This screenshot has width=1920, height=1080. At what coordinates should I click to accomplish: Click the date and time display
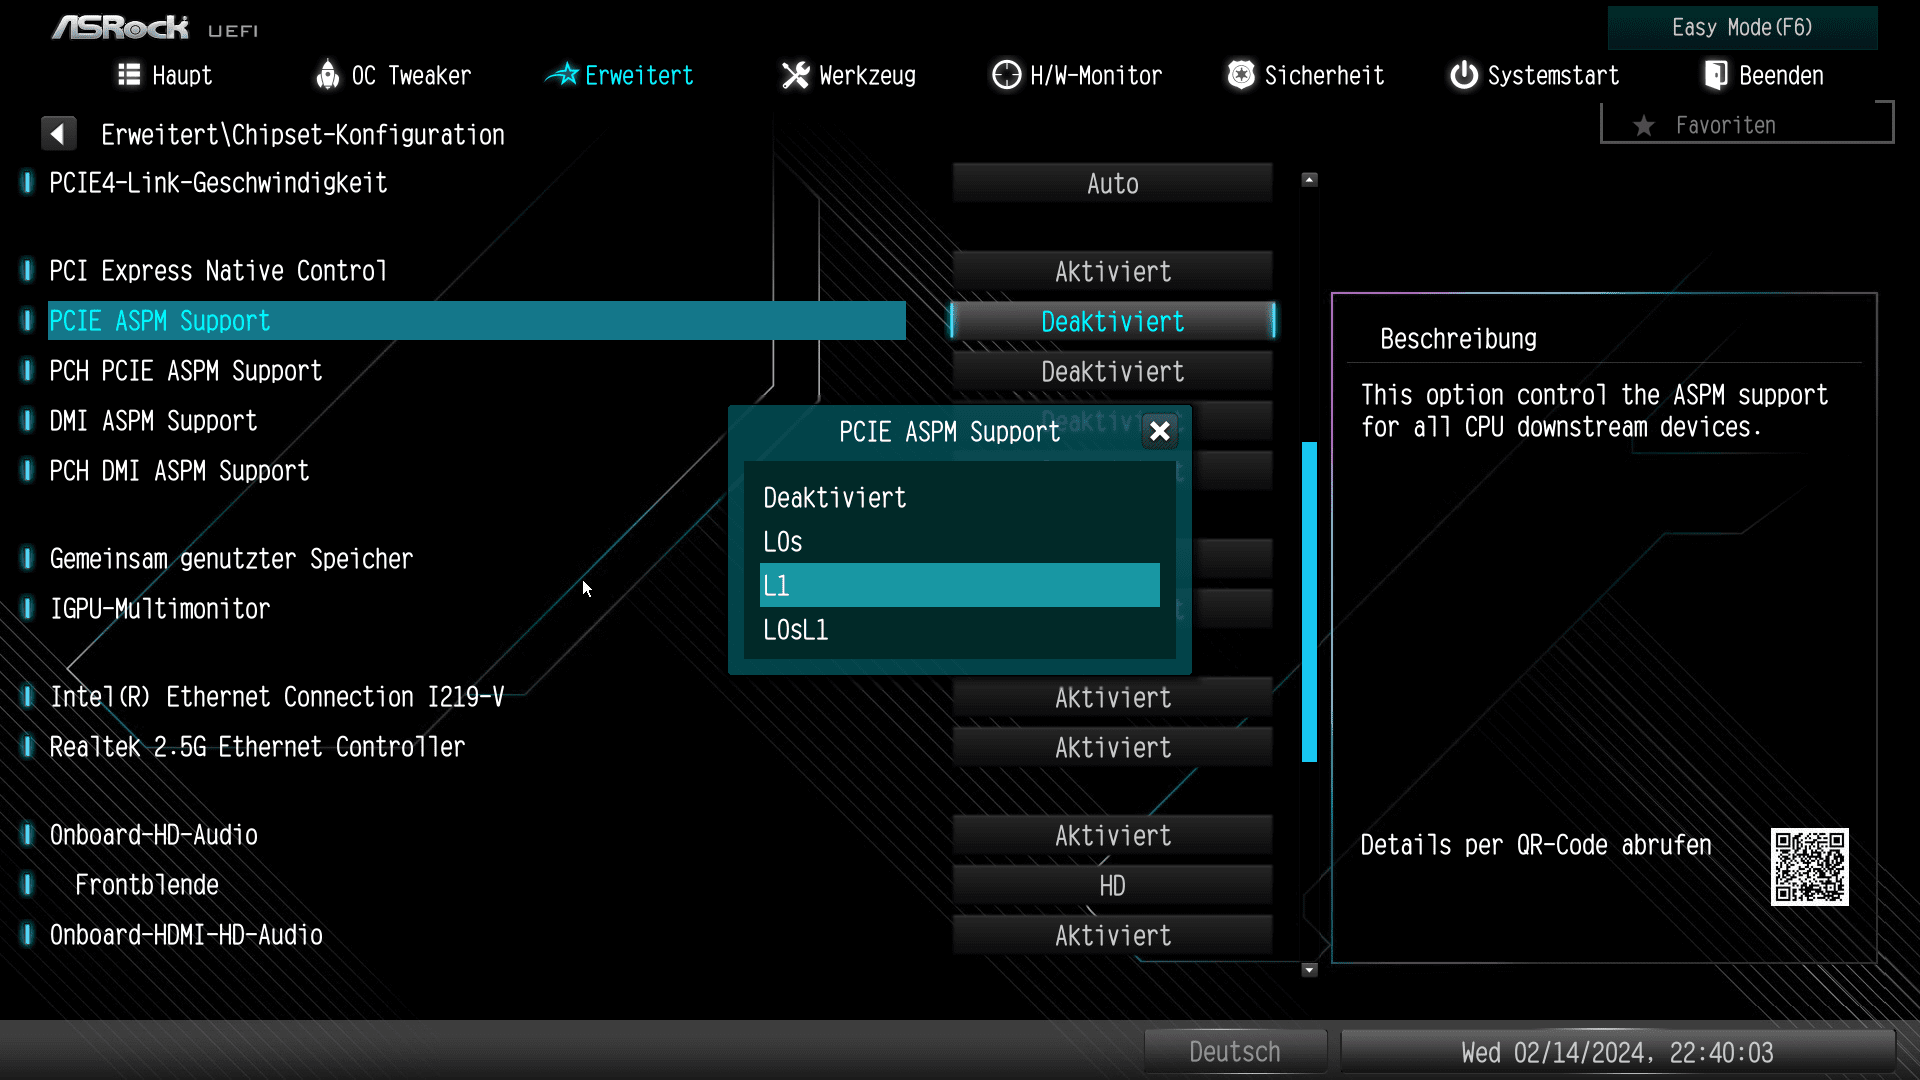1617,1052
